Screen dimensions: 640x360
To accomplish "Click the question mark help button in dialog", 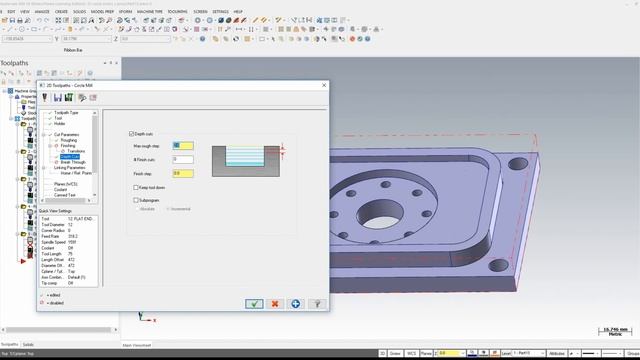I will (x=317, y=304).
